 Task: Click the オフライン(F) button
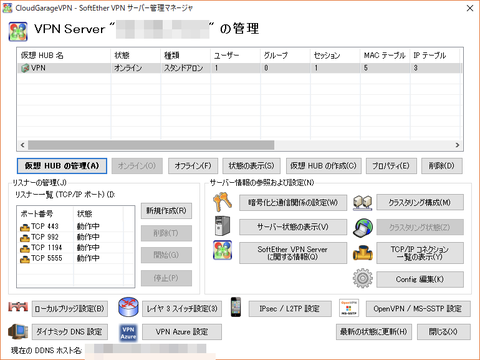coord(193,166)
